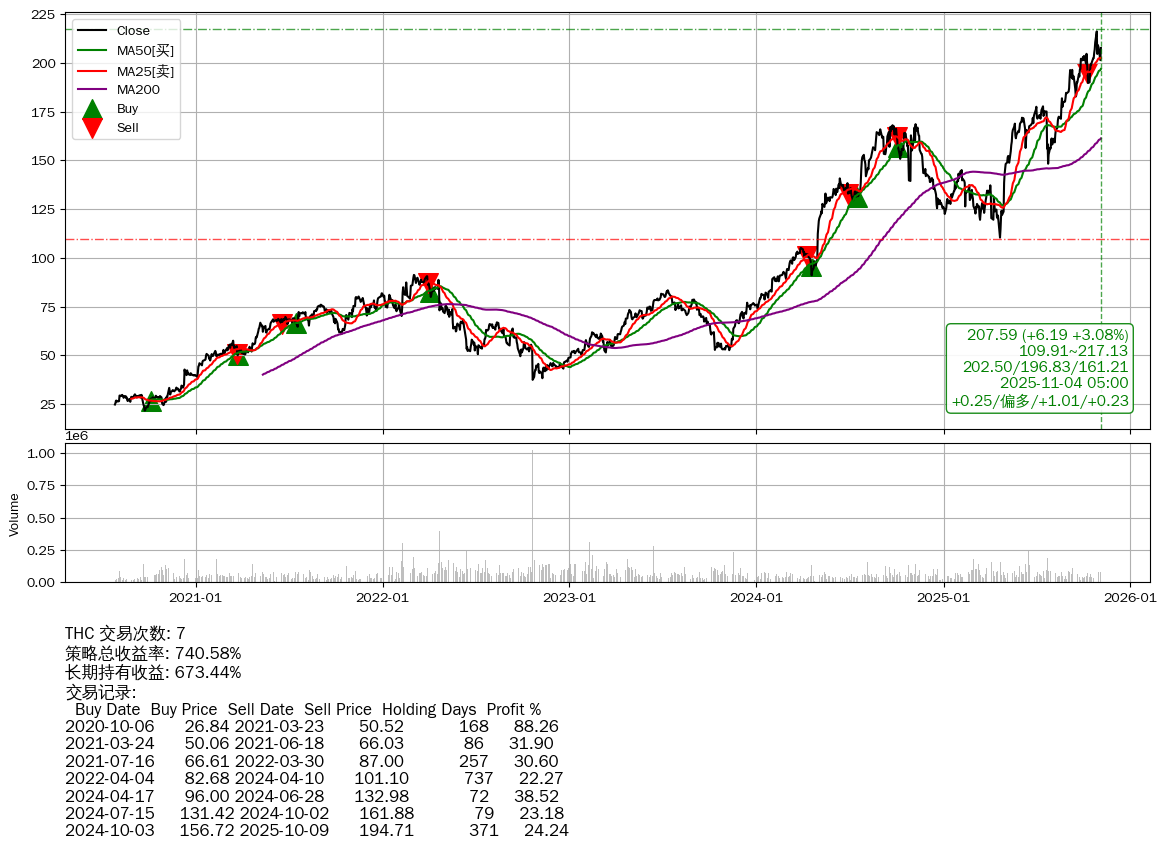Screen dimensions: 1167x849
Task: Select the red sell marker at early 2022 peak
Action: [429, 282]
